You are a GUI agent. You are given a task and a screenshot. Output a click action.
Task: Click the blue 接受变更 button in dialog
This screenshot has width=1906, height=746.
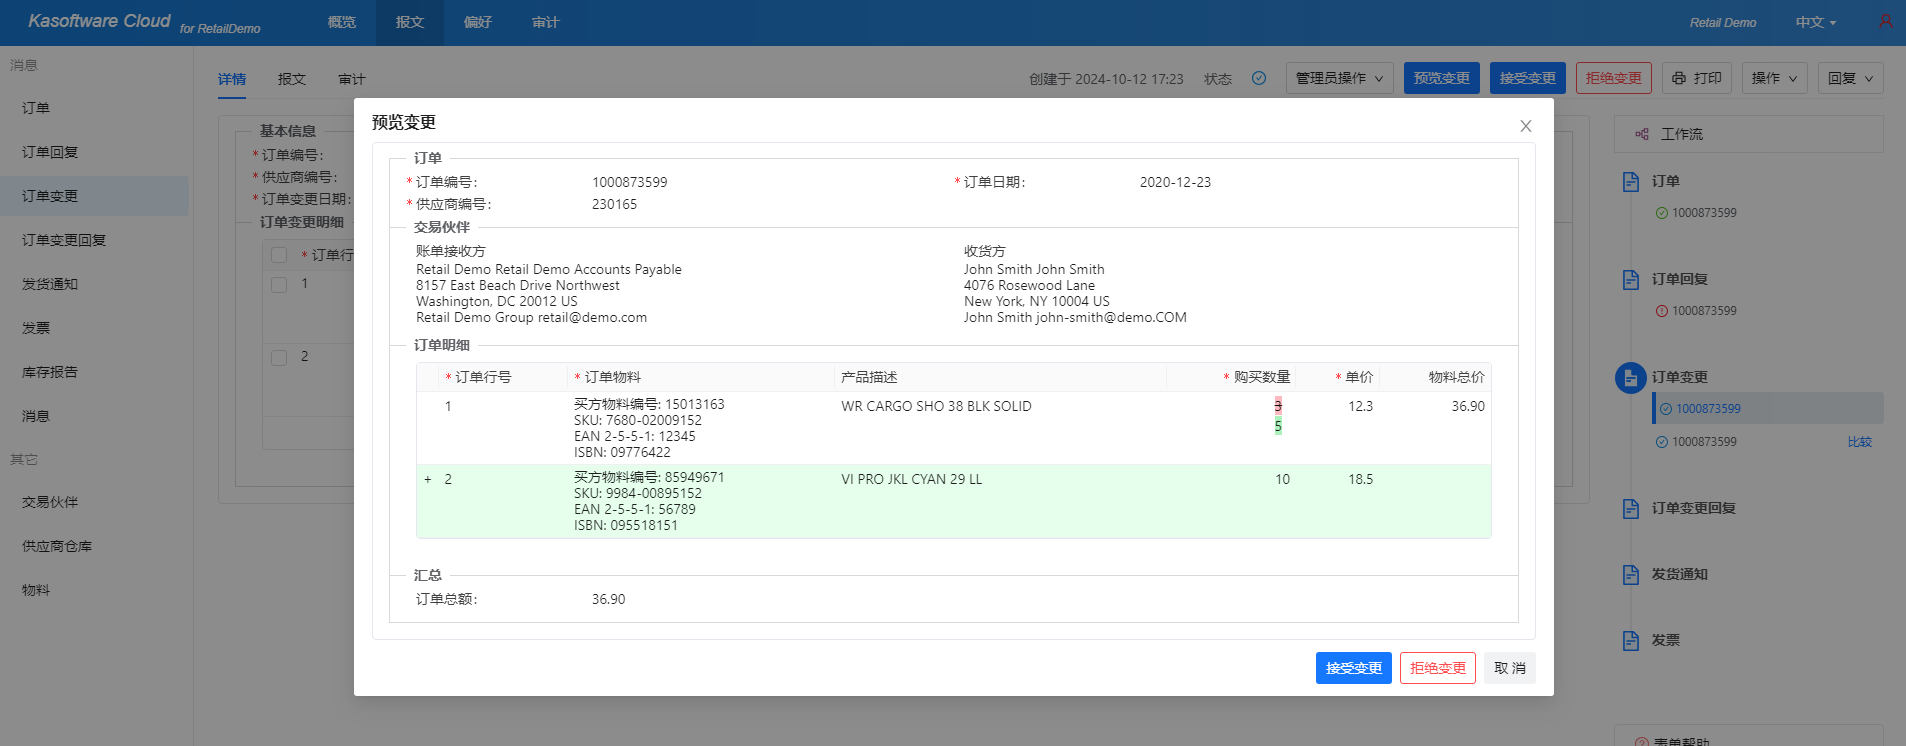[x=1353, y=668]
